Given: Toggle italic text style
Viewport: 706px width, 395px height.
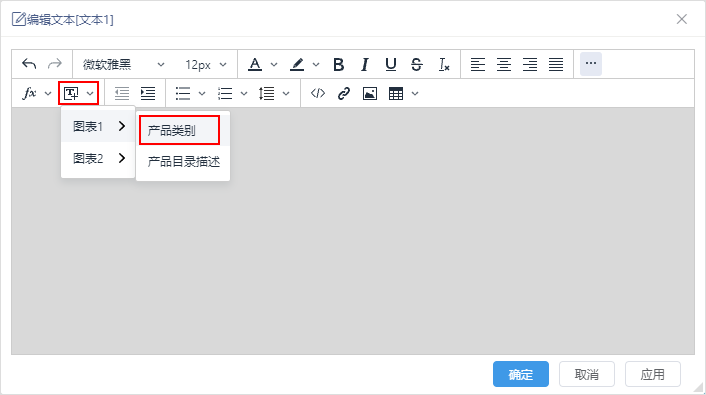Looking at the screenshot, I should [365, 64].
